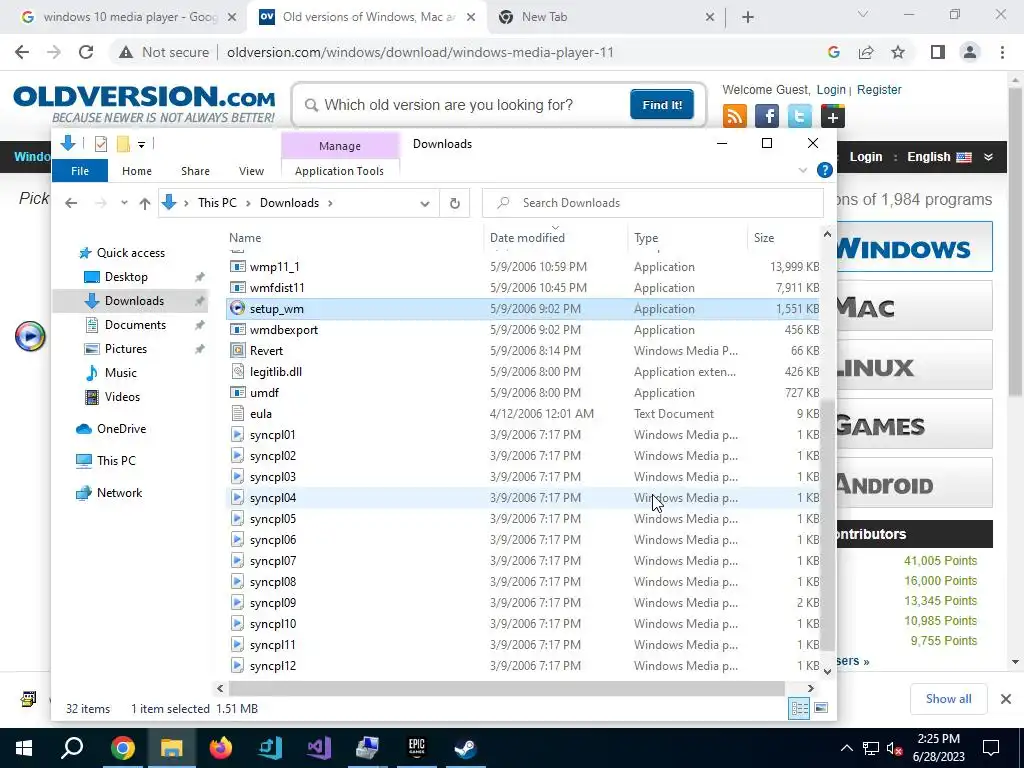Select Desktop in Quick access

[126, 277]
